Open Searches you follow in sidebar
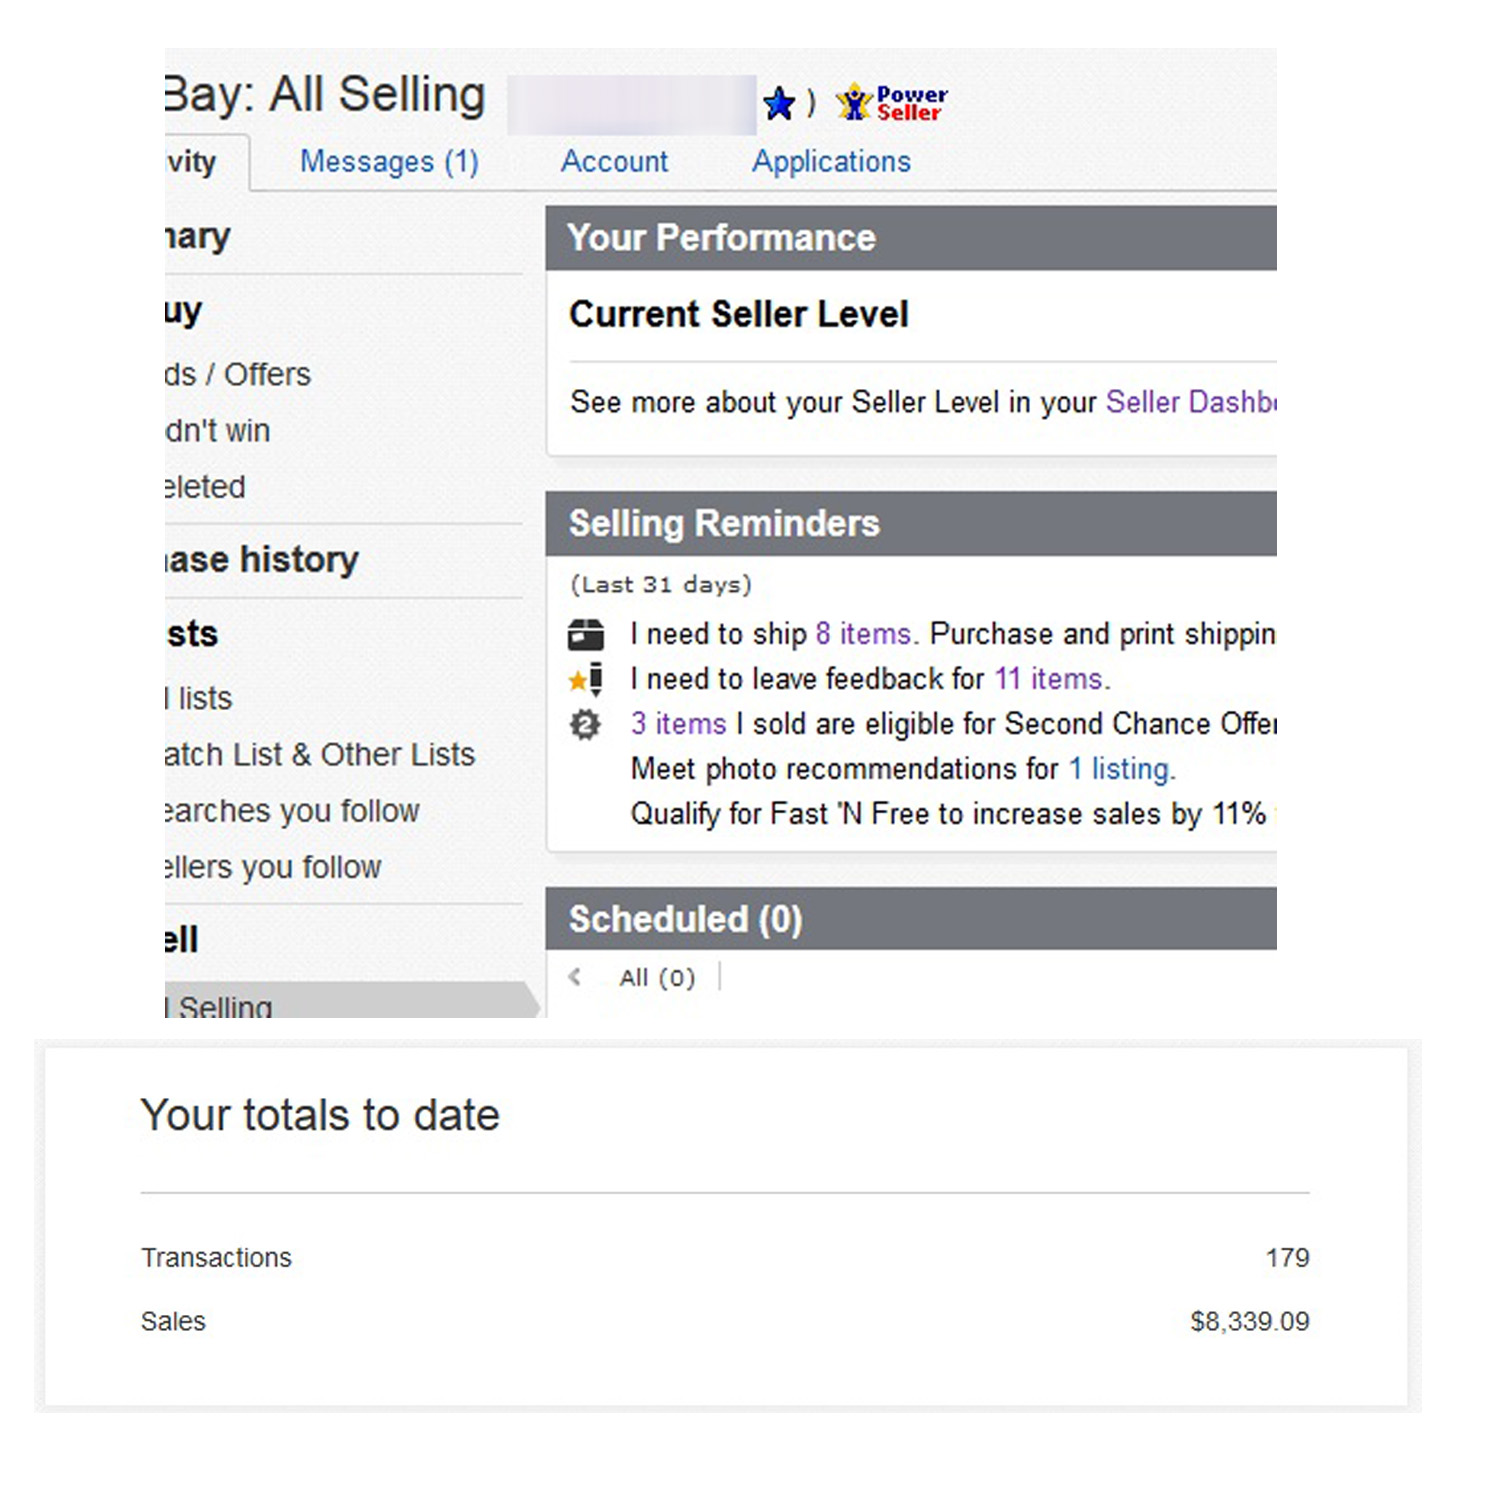1500x1500 pixels. pos(292,810)
